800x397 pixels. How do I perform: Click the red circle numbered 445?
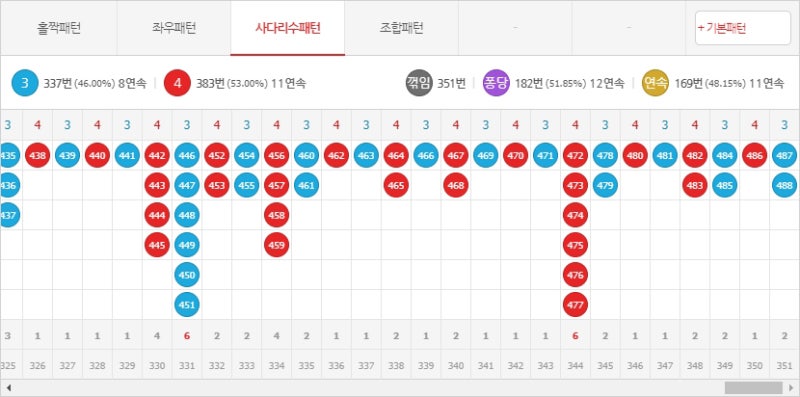157,245
